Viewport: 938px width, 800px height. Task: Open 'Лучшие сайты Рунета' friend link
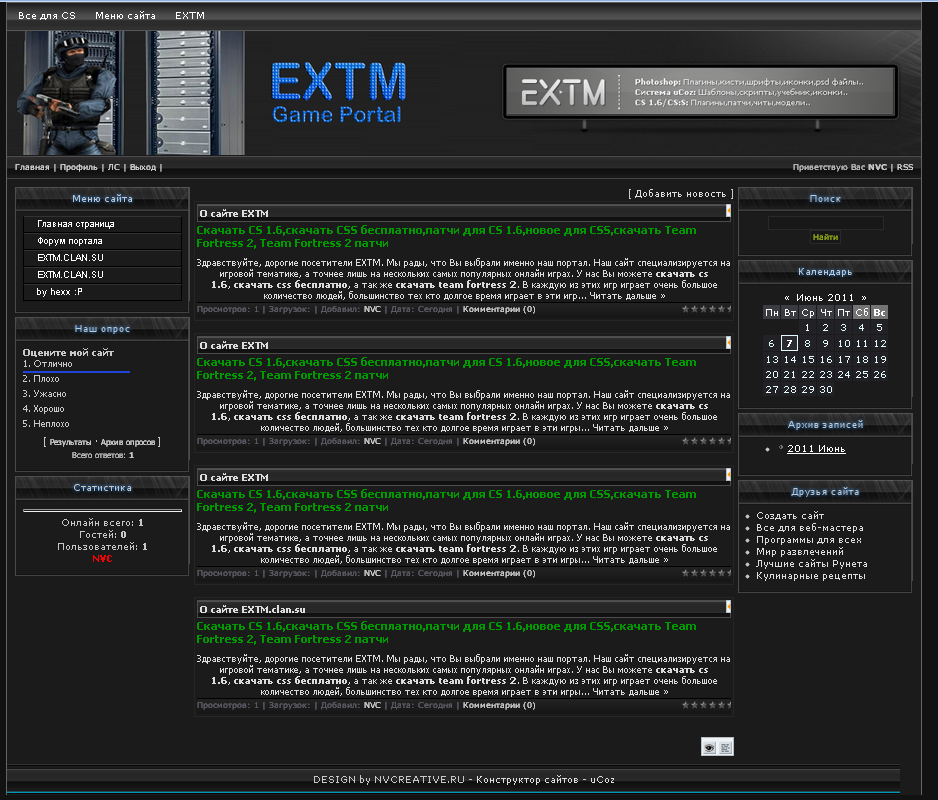coord(812,564)
